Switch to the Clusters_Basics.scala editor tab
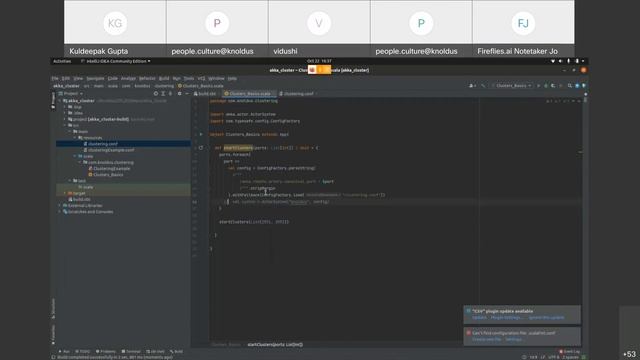The width and height of the screenshot is (640, 360). (x=249, y=94)
